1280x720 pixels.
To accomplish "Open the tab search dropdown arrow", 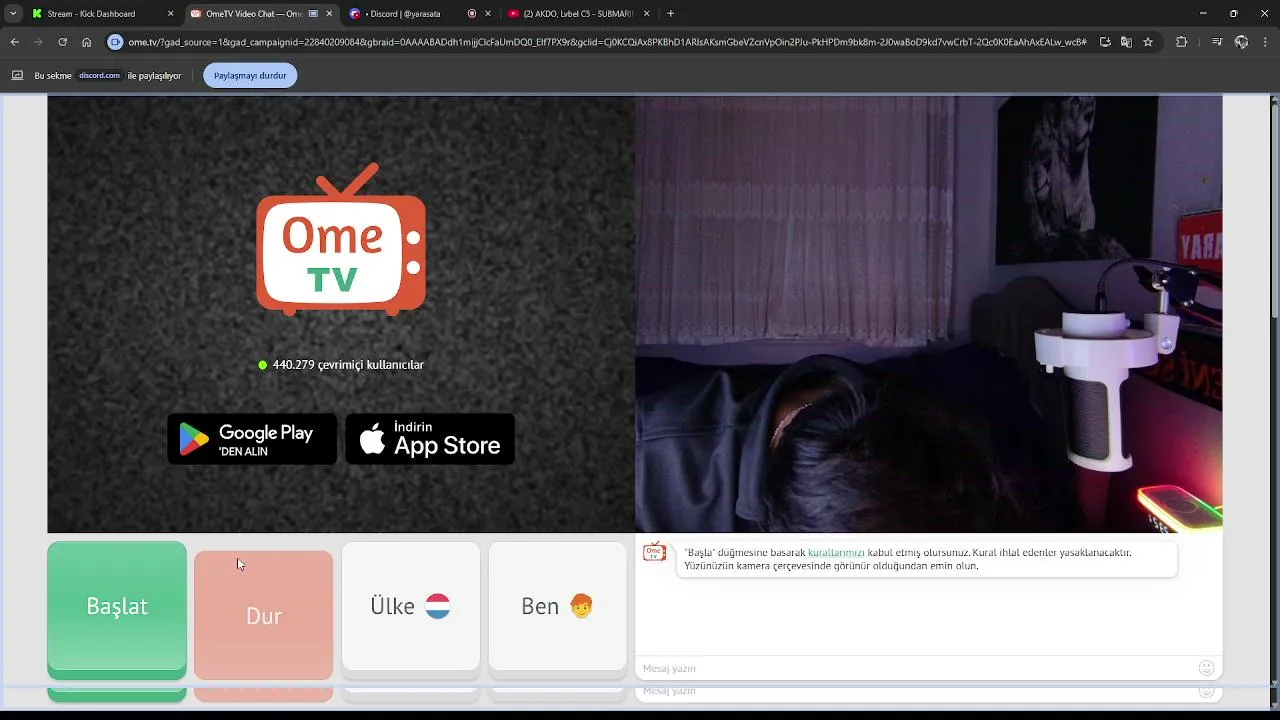I will point(13,14).
